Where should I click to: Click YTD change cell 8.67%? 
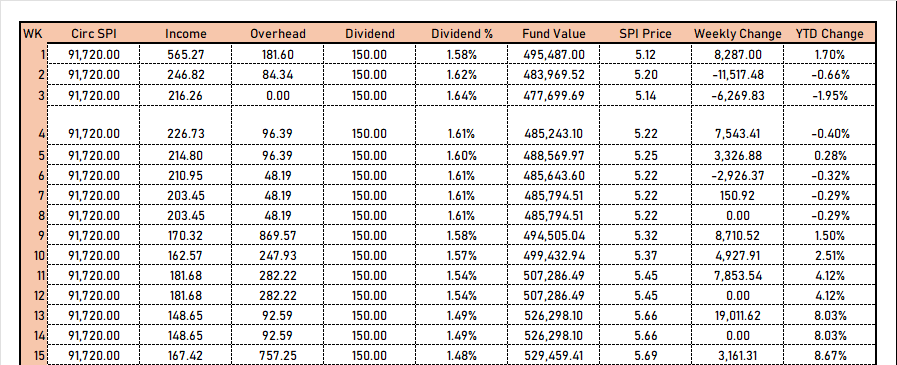pyautogui.click(x=829, y=356)
